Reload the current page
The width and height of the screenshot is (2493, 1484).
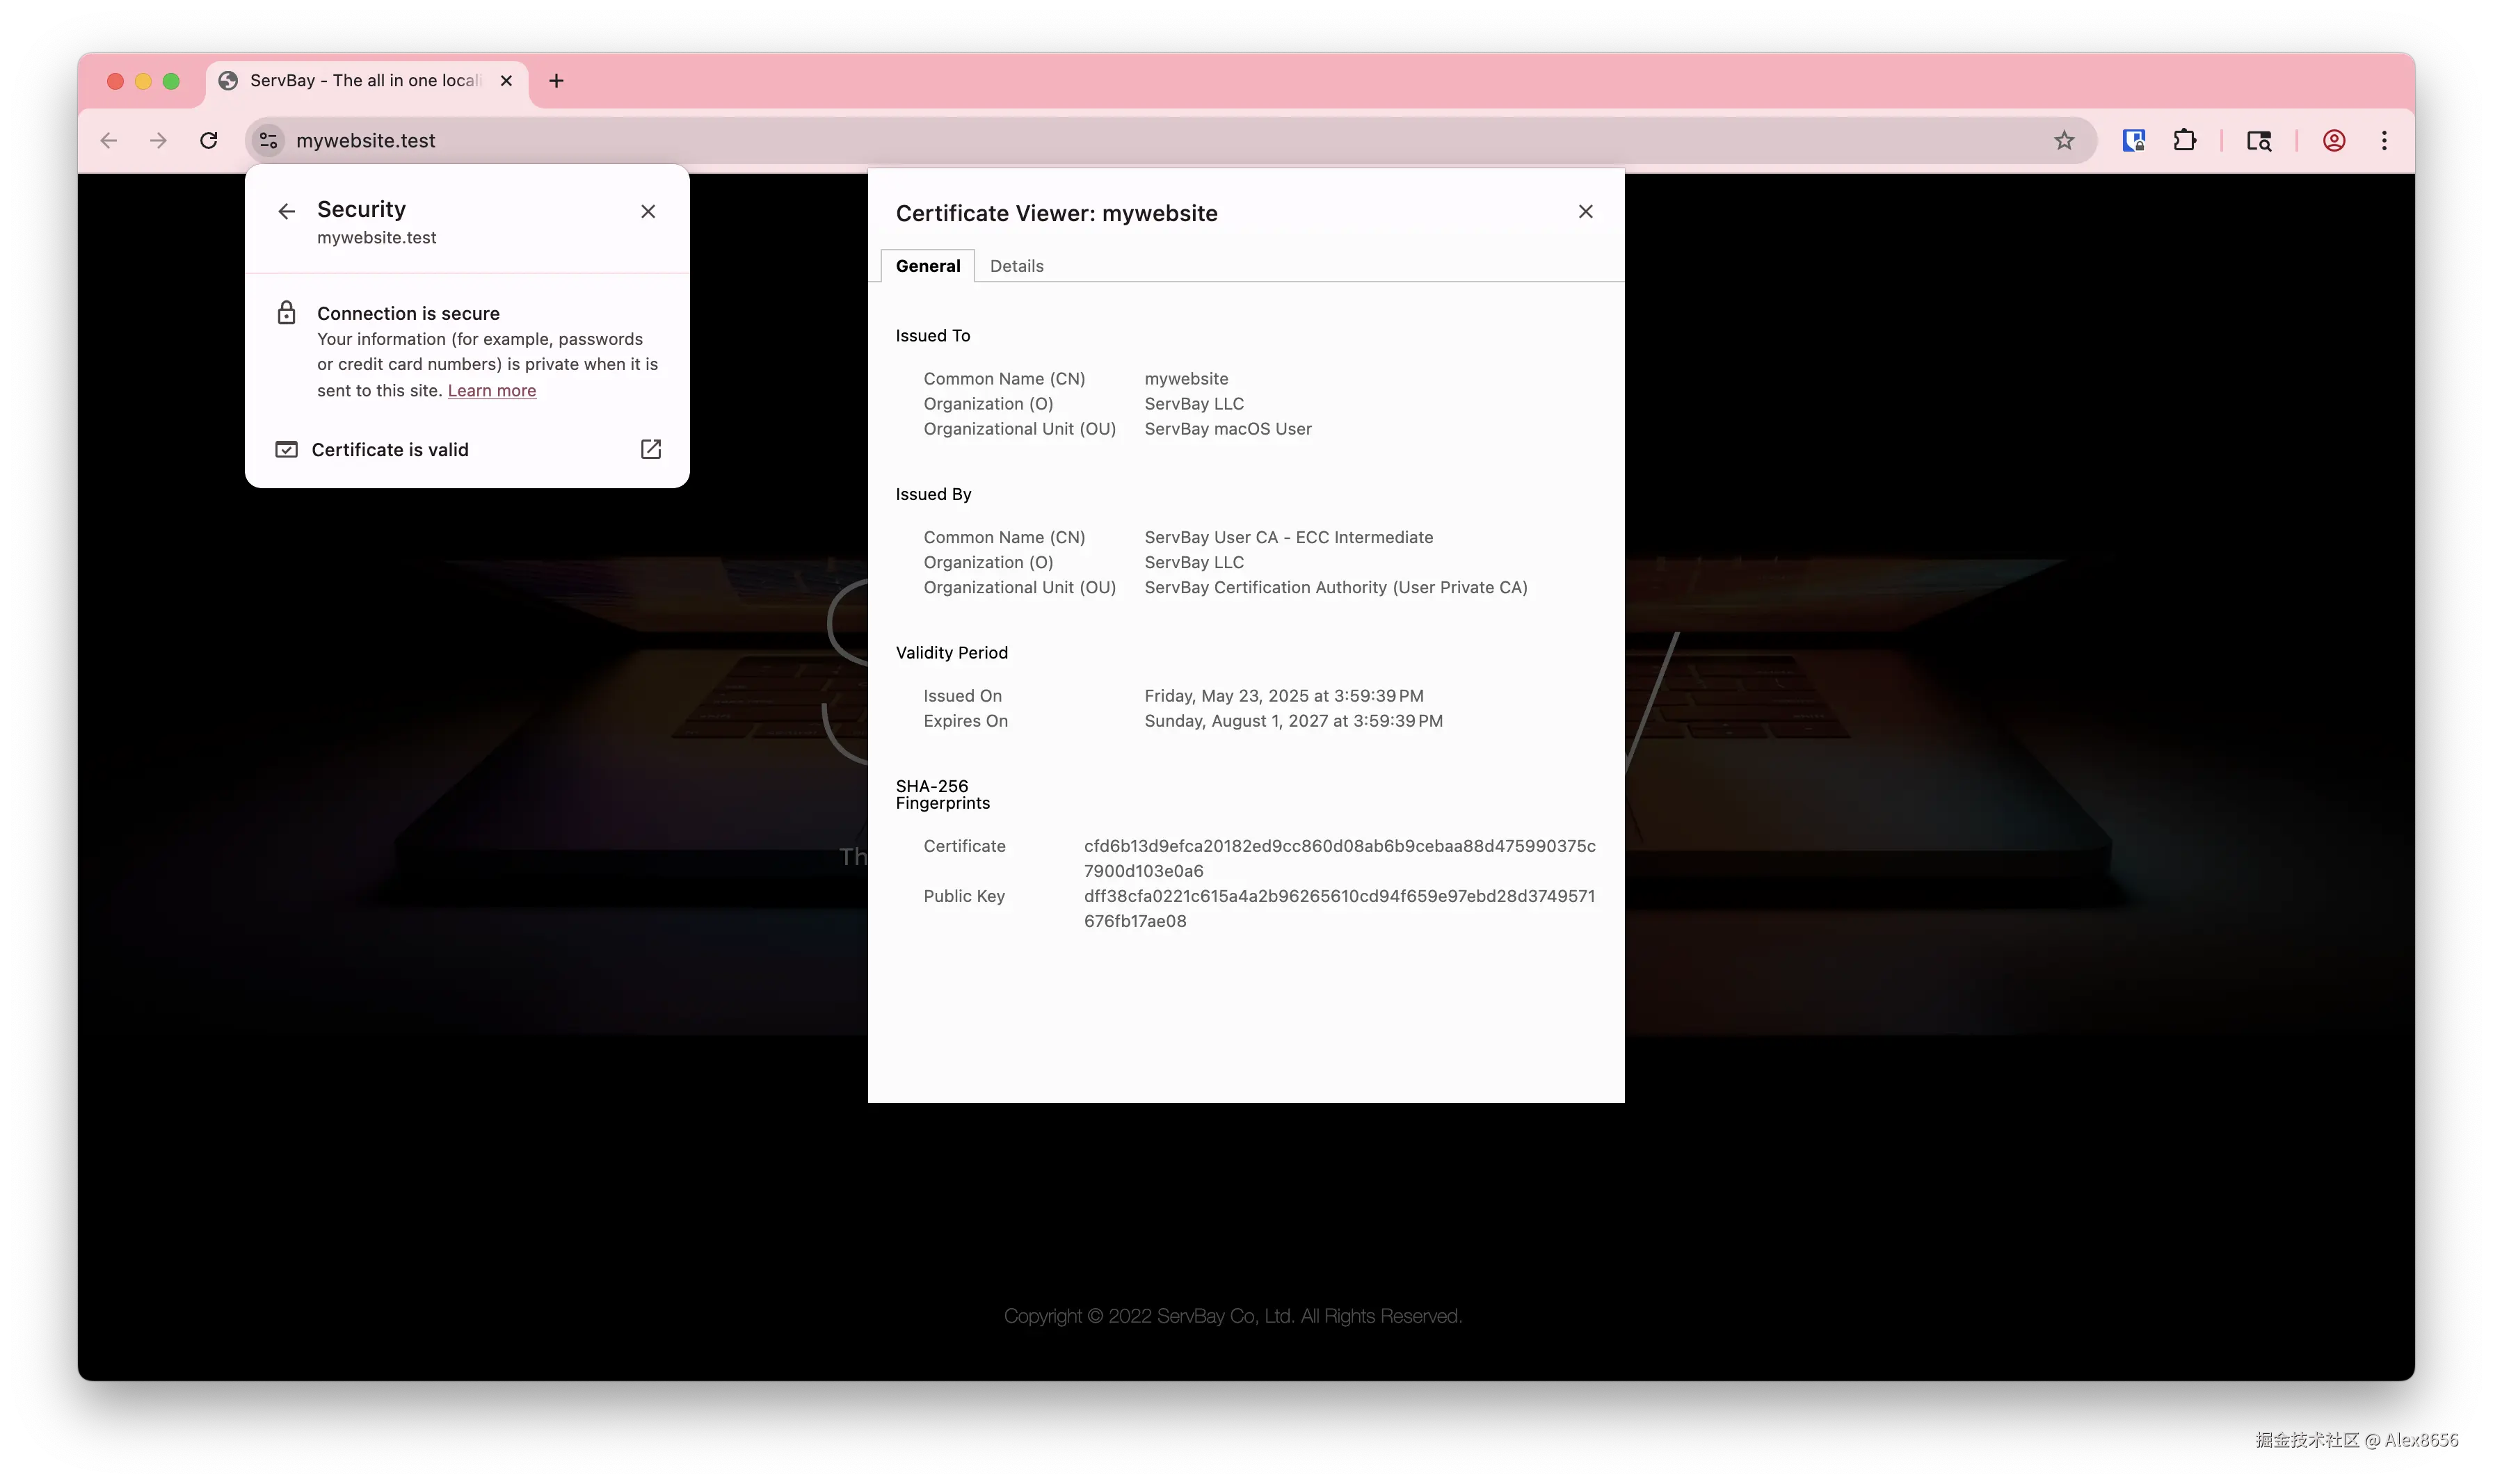(x=208, y=141)
